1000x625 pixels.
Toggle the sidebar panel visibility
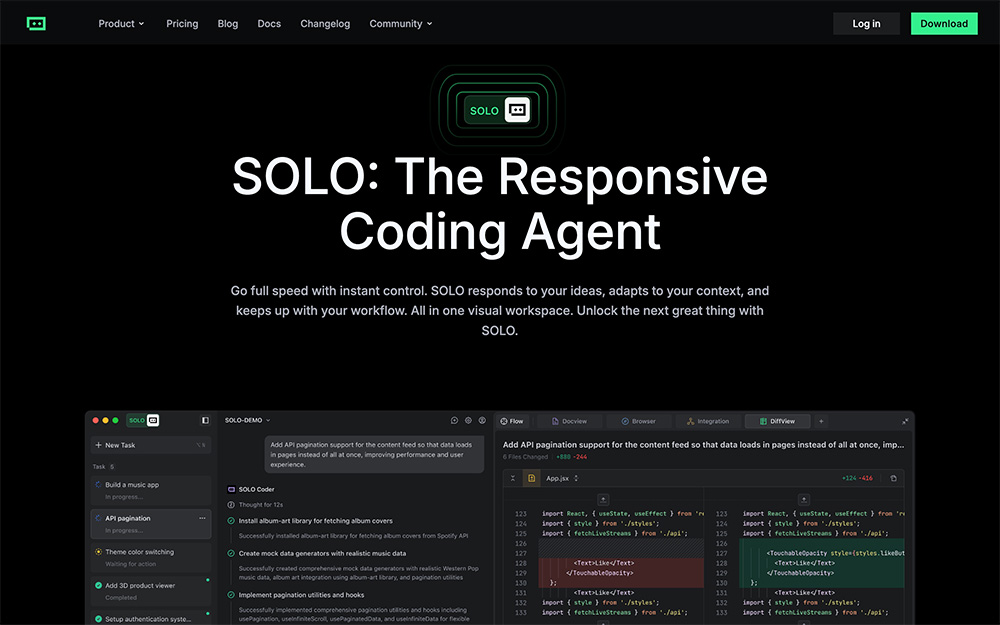206,420
